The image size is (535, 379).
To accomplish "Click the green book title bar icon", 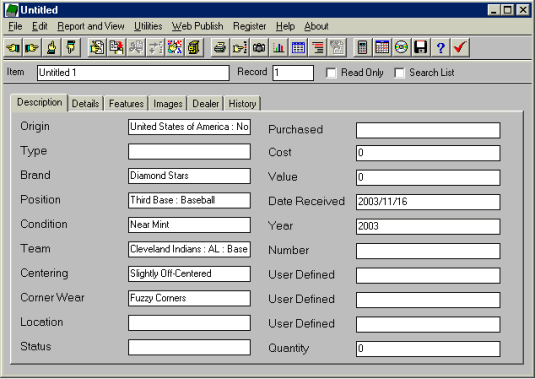I will (12, 10).
